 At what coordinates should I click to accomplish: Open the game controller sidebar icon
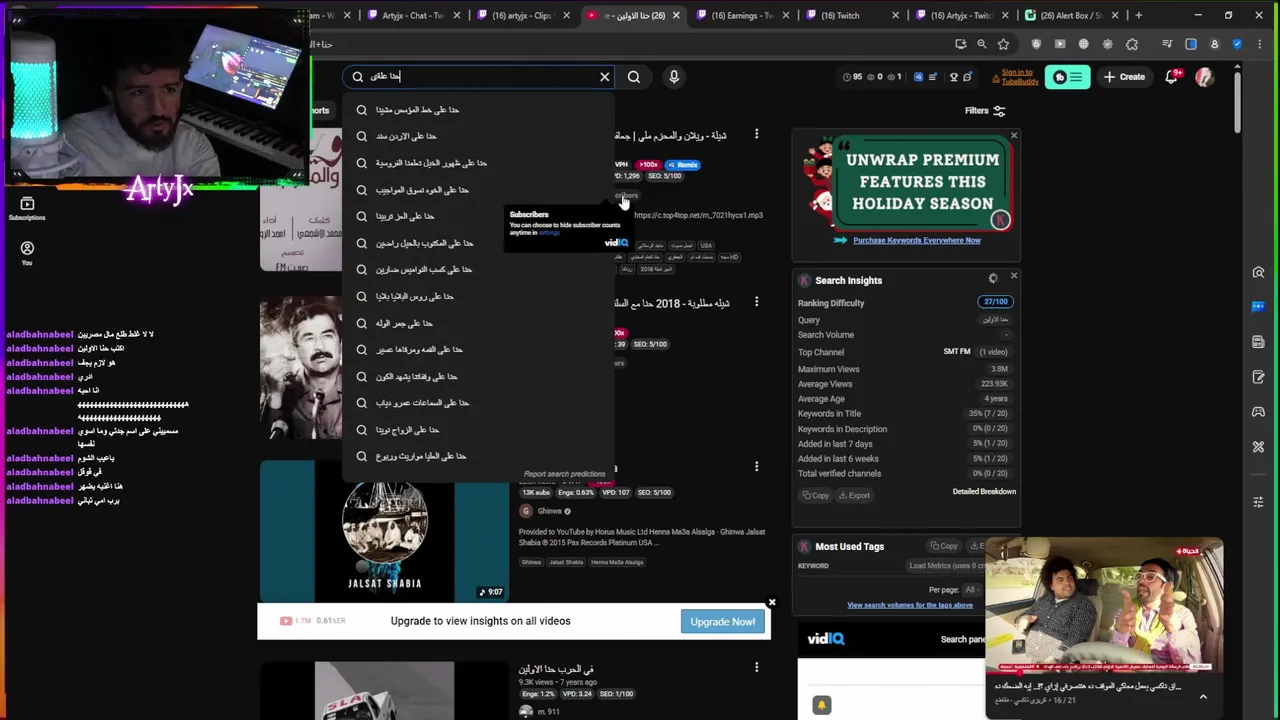tap(1258, 412)
